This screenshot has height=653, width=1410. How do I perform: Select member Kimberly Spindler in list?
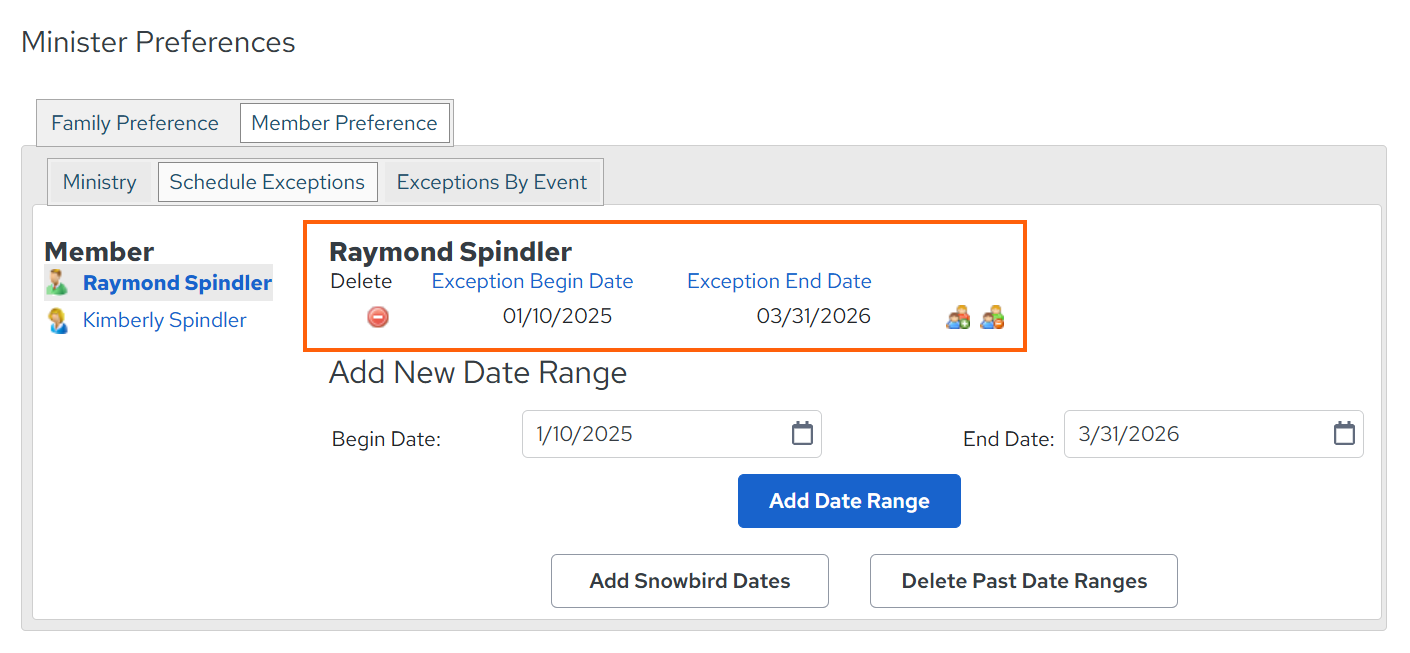point(165,320)
